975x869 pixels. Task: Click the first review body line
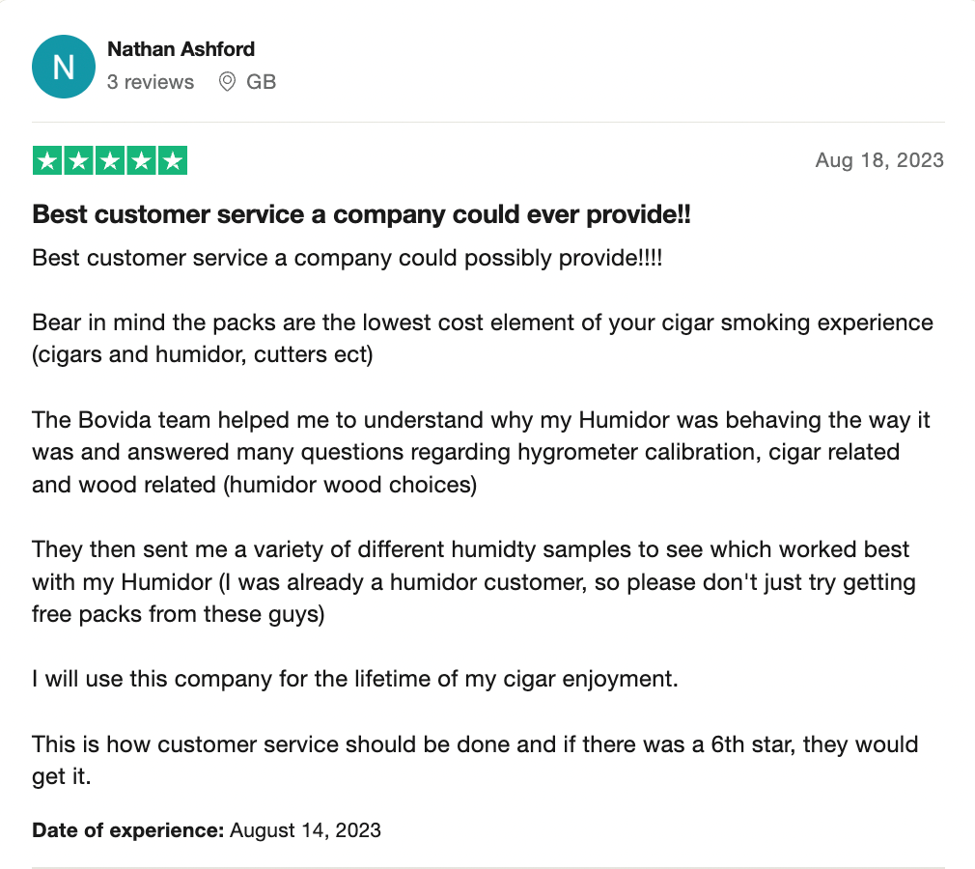(x=347, y=258)
